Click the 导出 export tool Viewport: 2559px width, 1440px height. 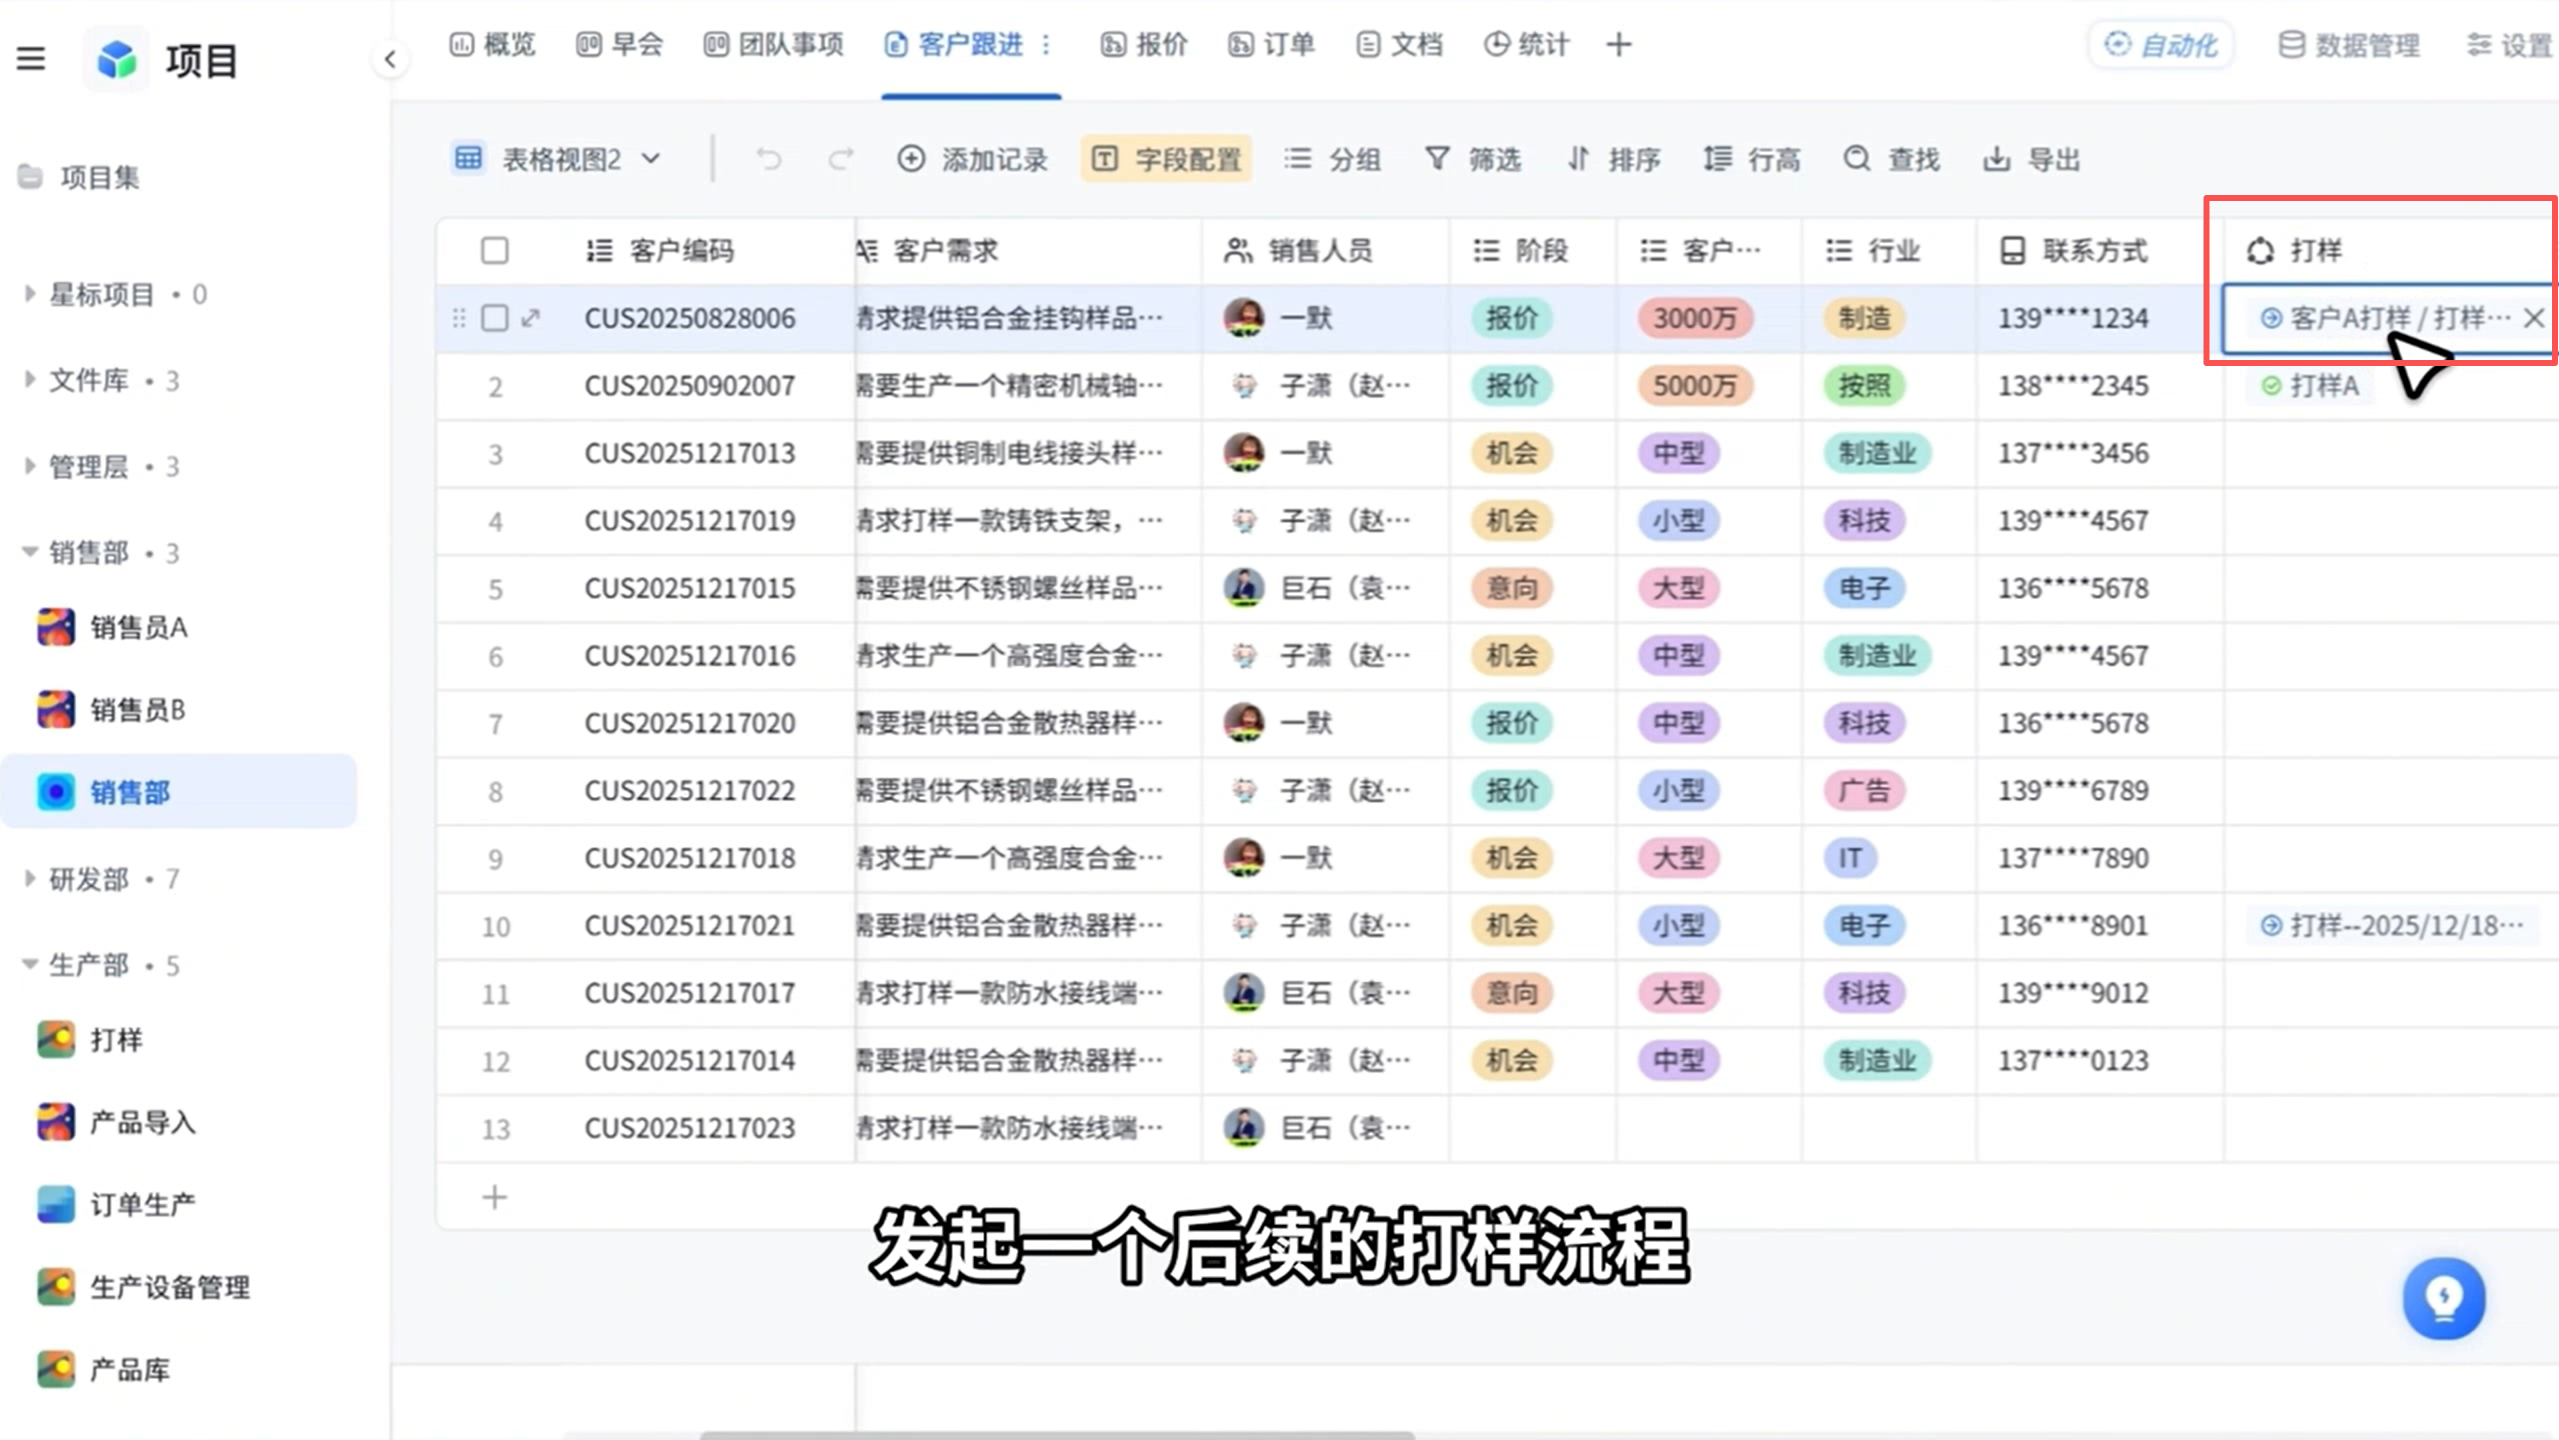point(2031,159)
